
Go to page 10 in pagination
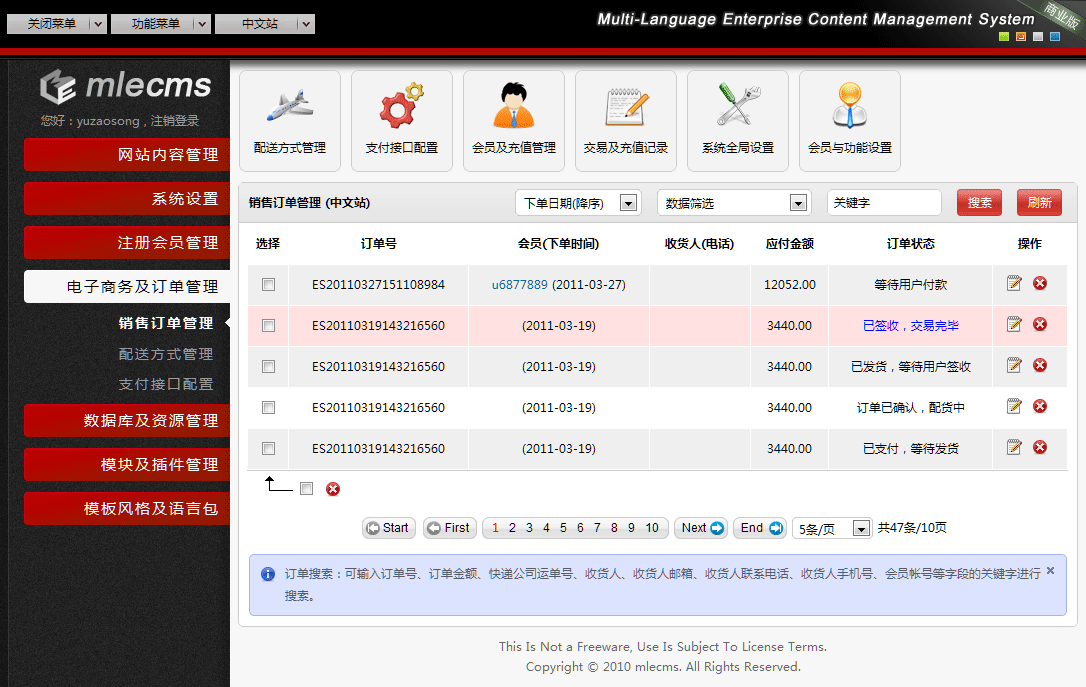[x=652, y=528]
